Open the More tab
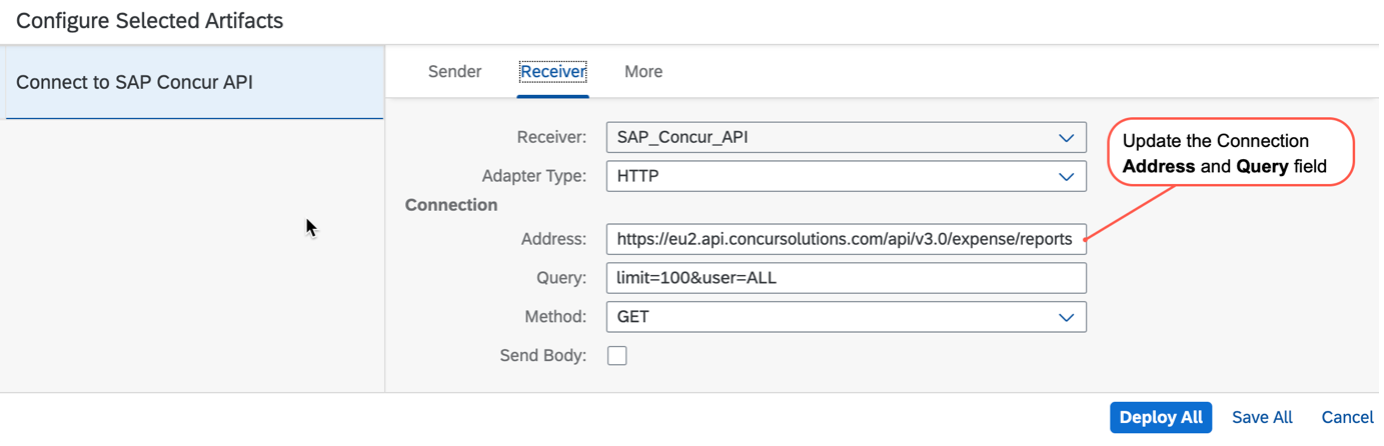 643,72
